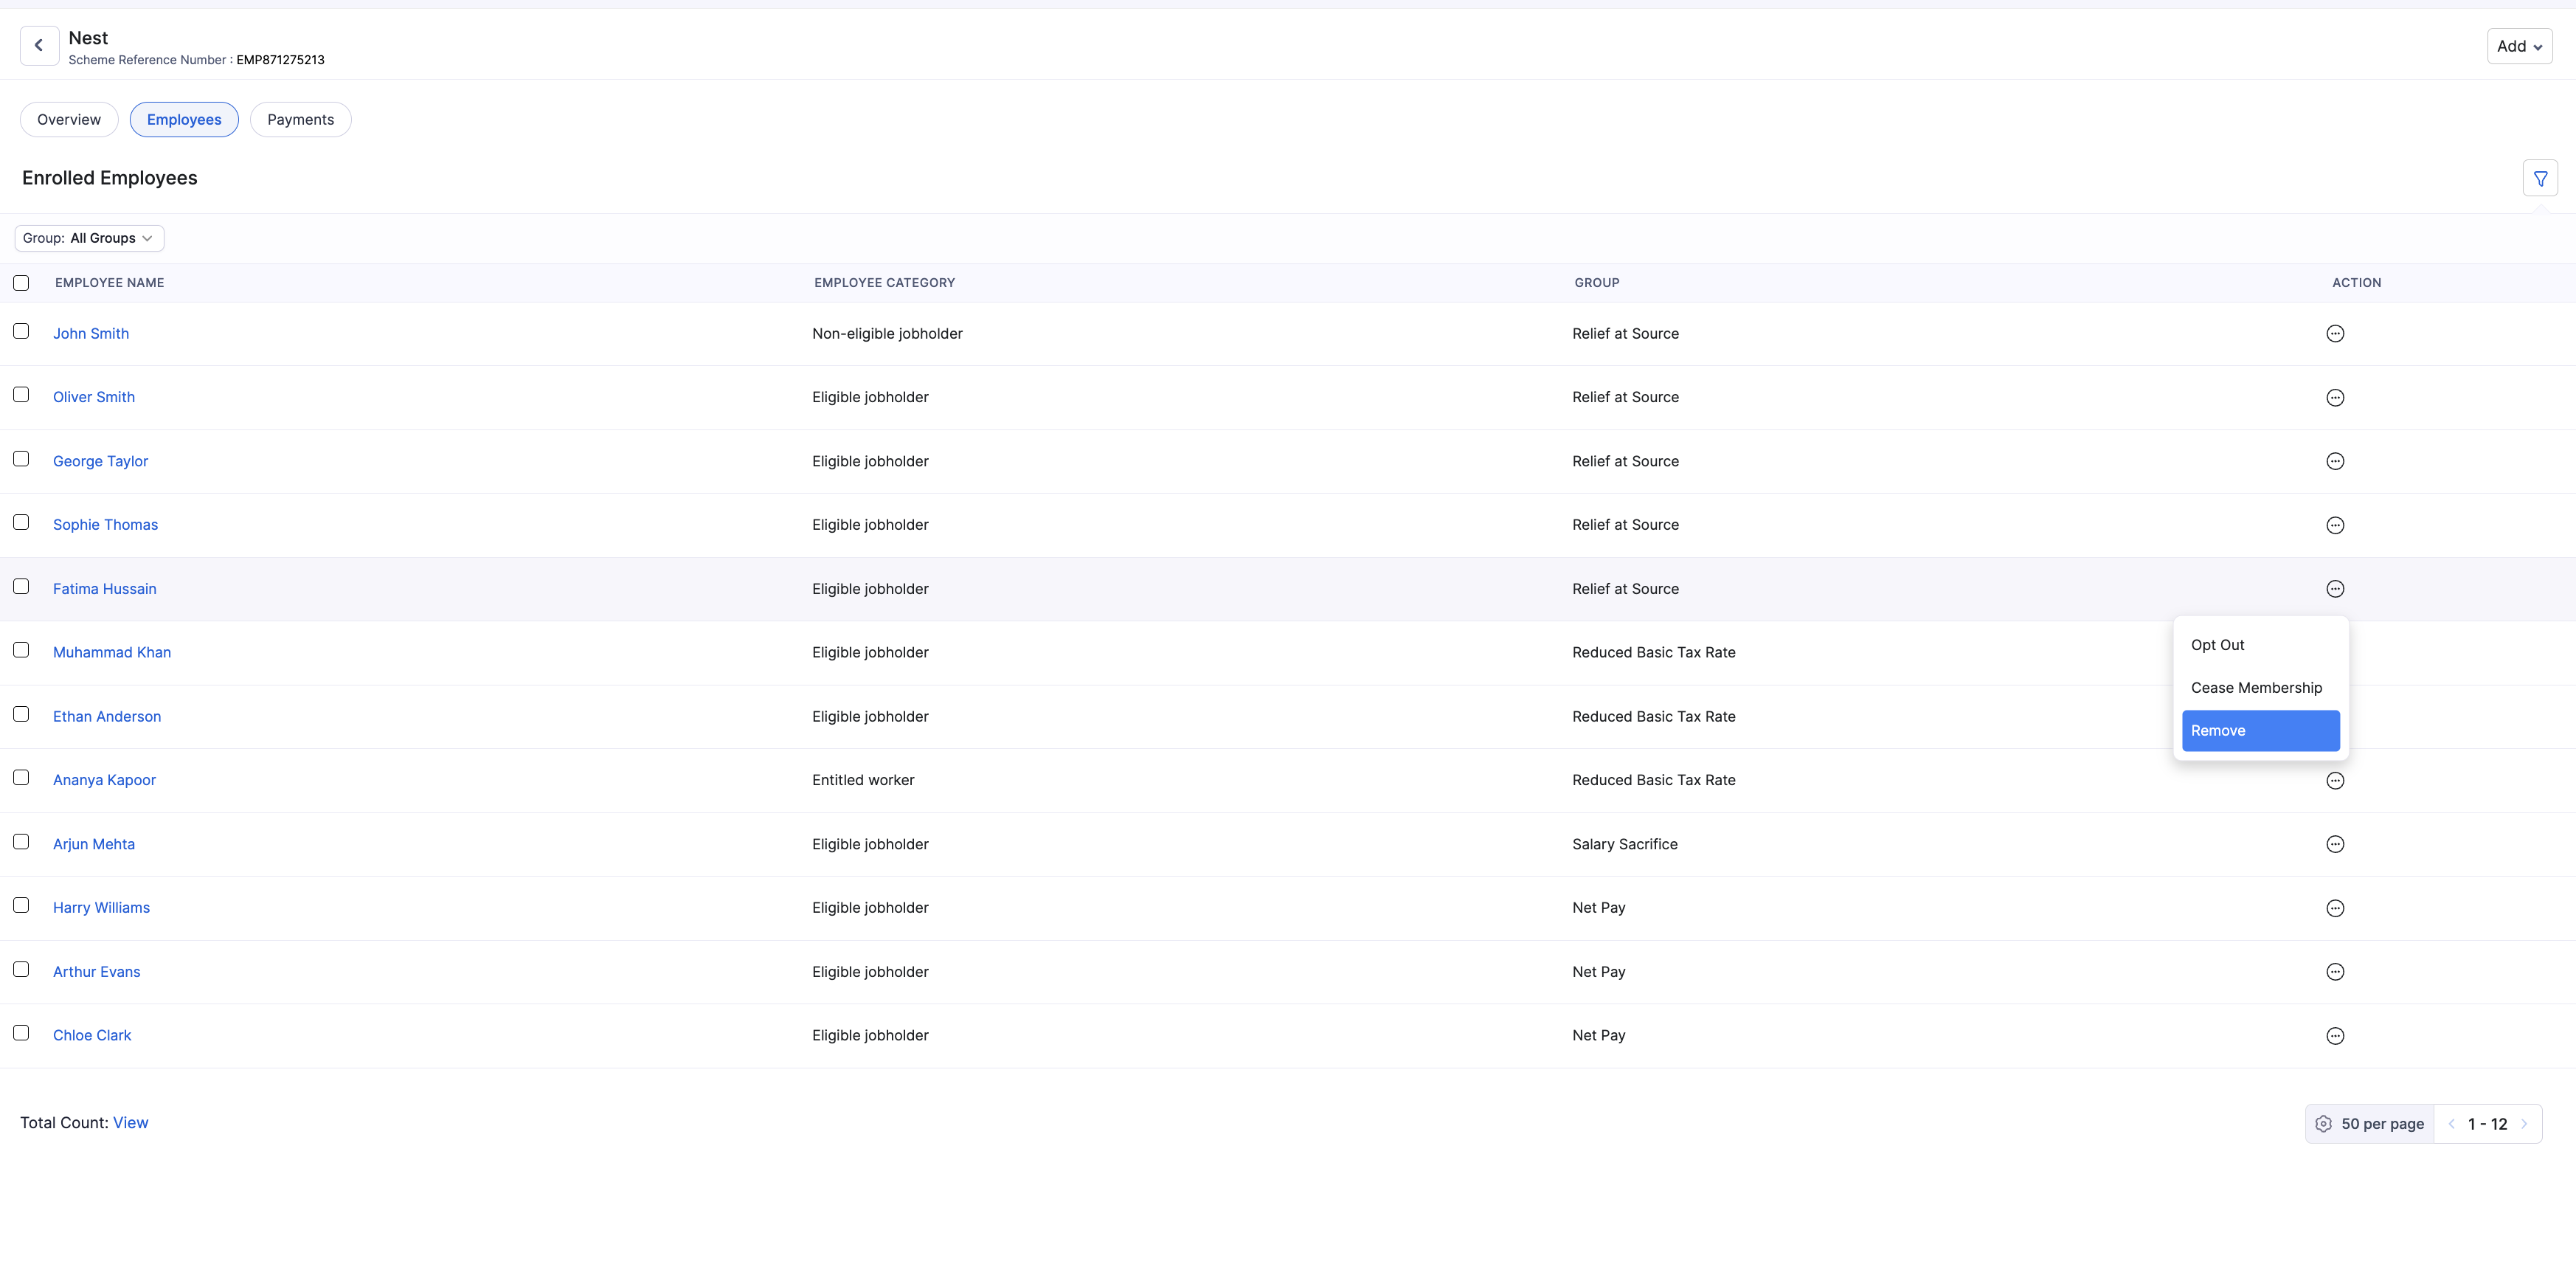Click the scheme reference number EMP871275213
Image resolution: width=2576 pixels, height=1278 pixels.
click(x=280, y=60)
